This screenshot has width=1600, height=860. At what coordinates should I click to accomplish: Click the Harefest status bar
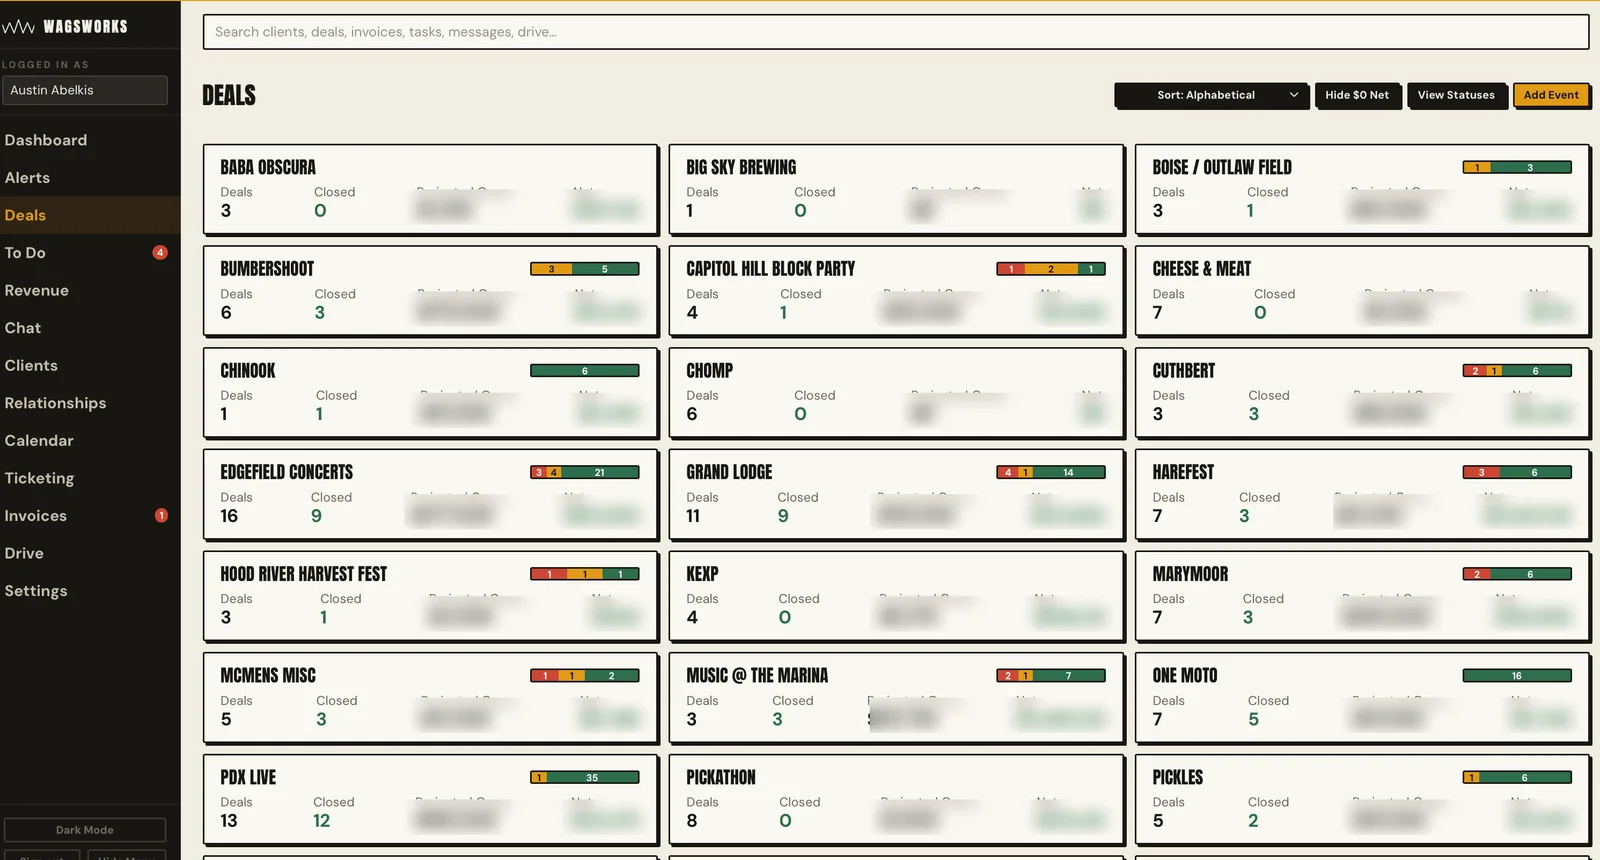(1517, 472)
